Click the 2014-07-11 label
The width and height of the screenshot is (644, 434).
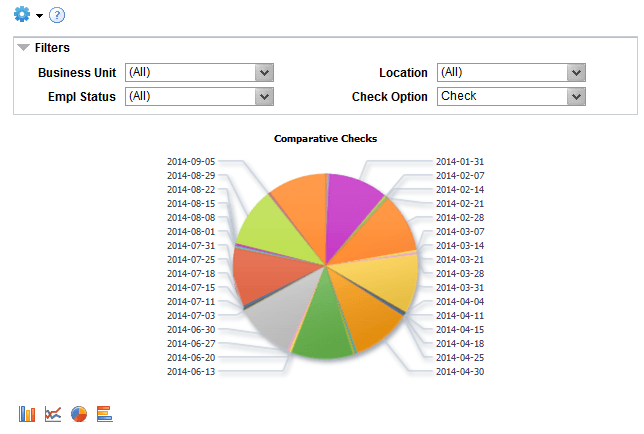pos(191,301)
